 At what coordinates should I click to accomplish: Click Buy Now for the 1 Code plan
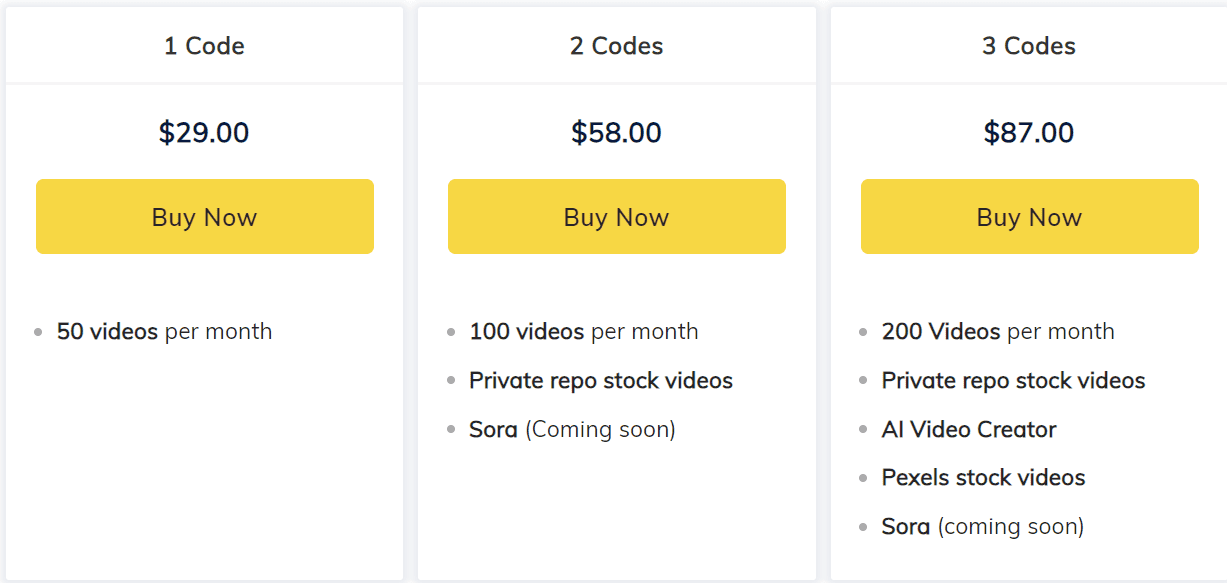[204, 216]
